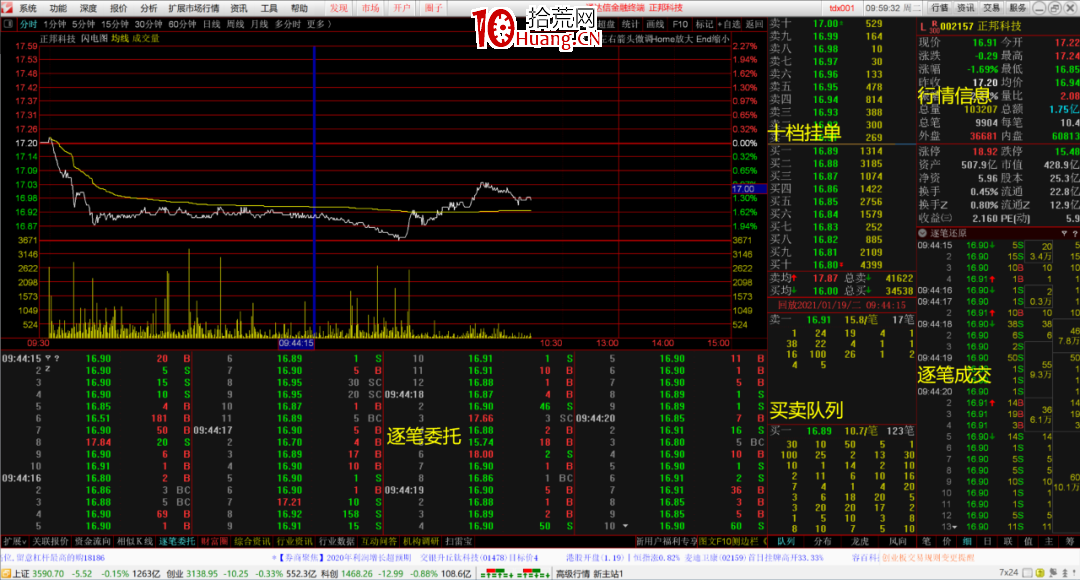Open the 帮助 menu
This screenshot has height=580, width=1080.
299,8
